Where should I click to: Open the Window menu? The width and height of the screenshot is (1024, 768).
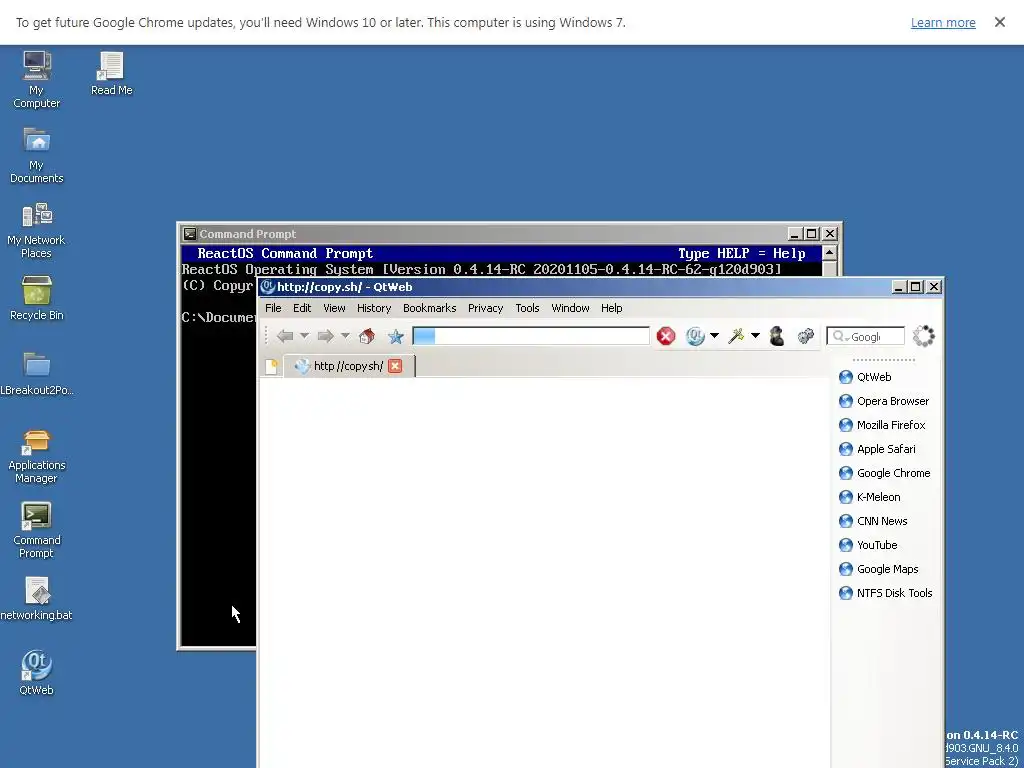click(x=570, y=308)
